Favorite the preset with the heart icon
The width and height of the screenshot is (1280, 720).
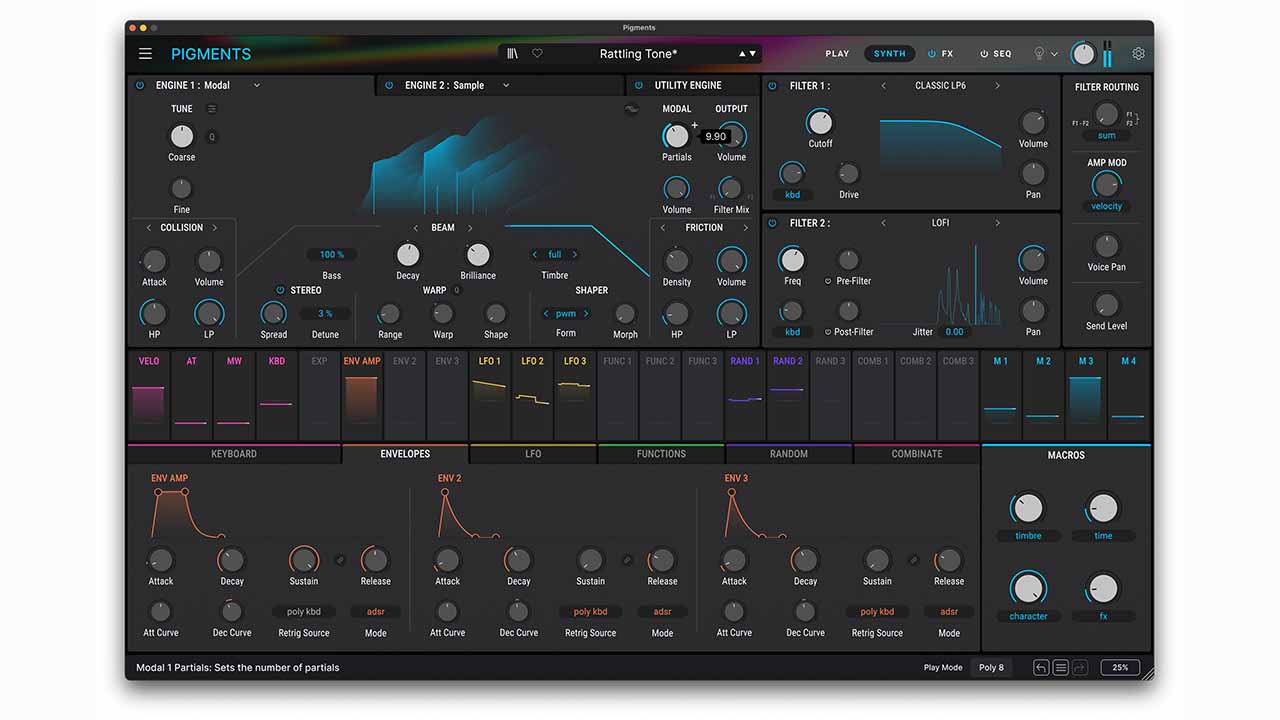coord(537,54)
